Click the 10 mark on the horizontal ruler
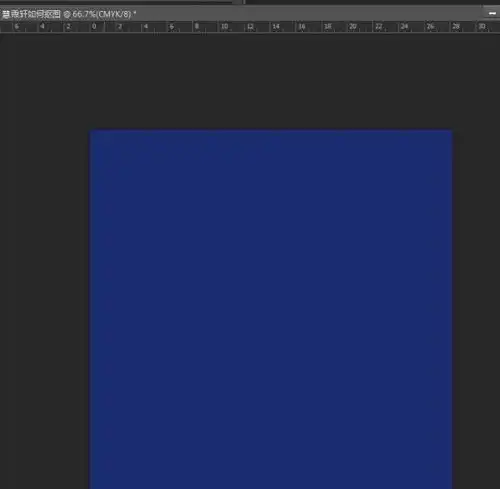 (224, 26)
